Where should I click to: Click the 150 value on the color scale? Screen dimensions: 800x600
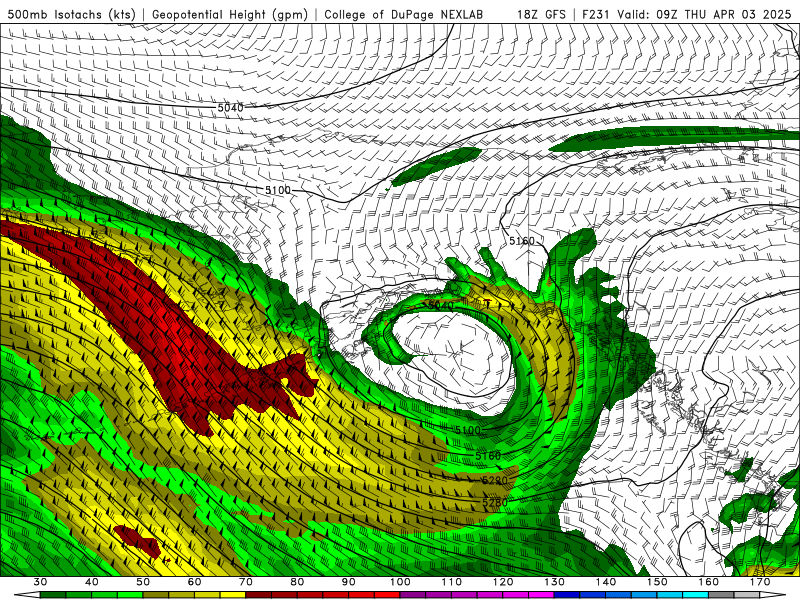click(657, 582)
